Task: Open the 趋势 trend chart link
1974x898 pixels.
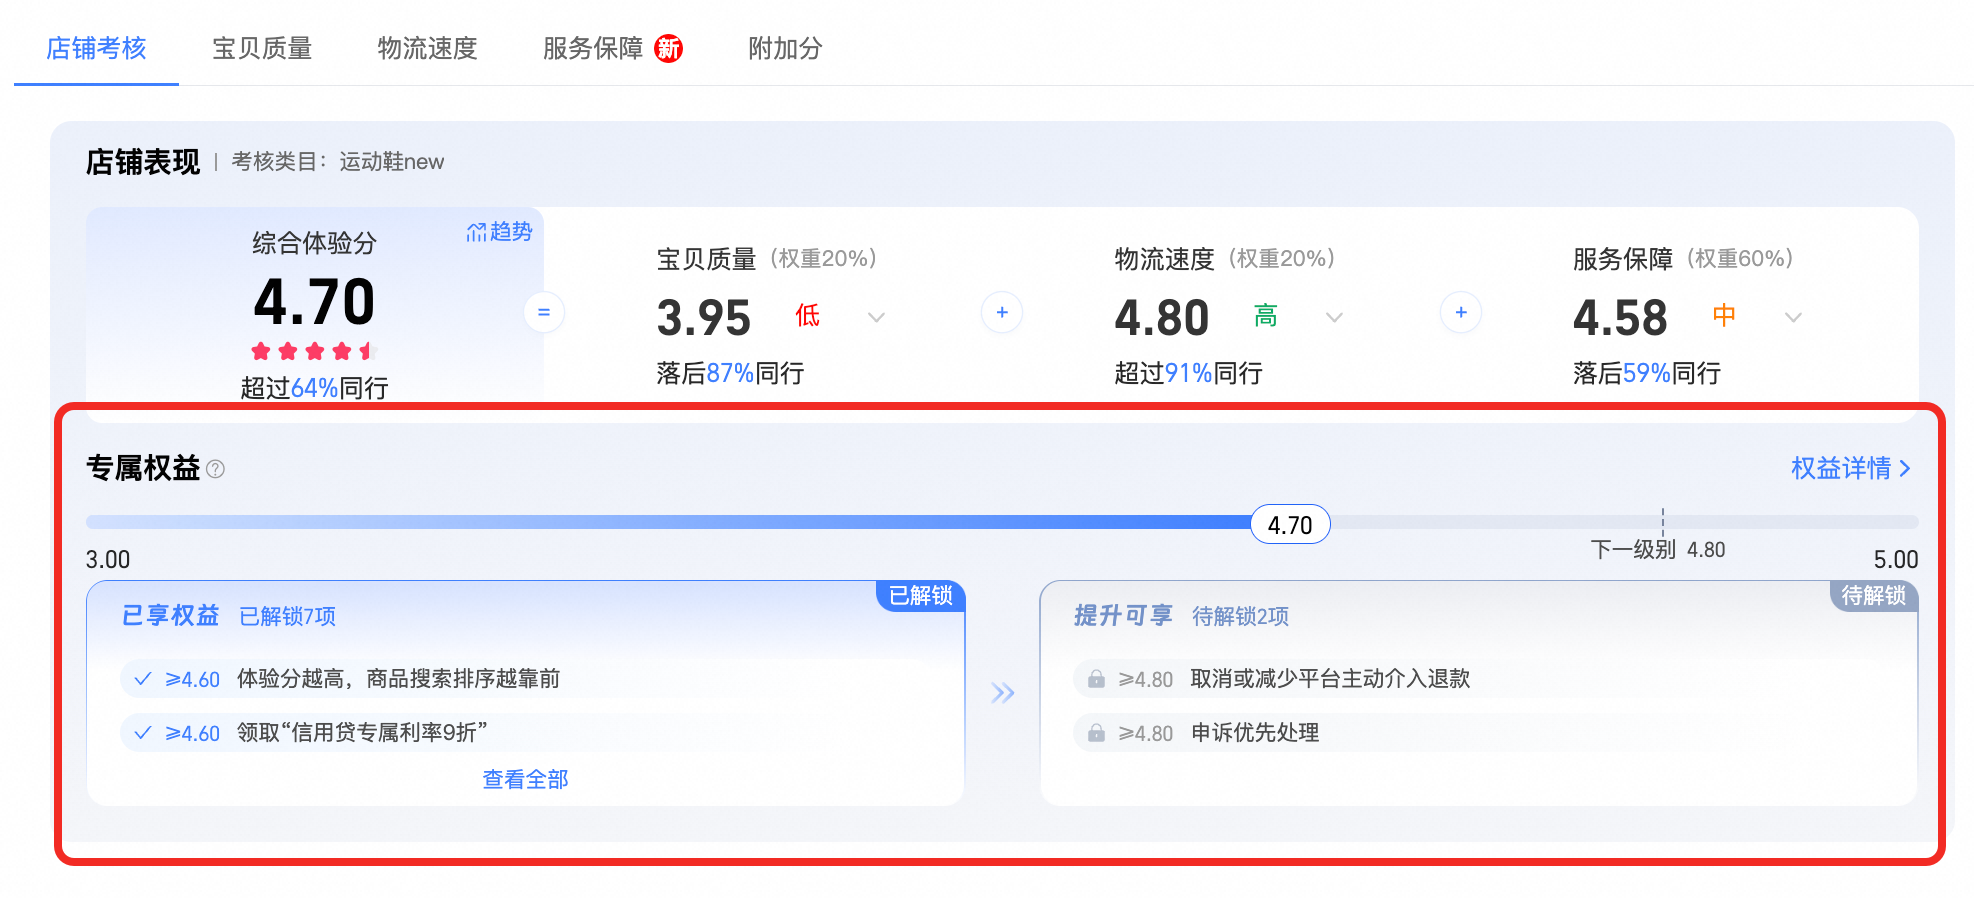Action: (499, 232)
